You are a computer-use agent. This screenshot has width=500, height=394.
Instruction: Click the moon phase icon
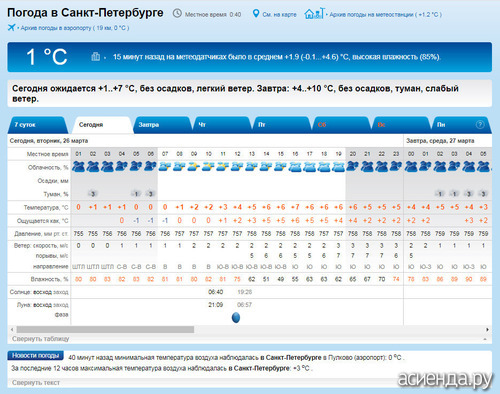point(236,318)
